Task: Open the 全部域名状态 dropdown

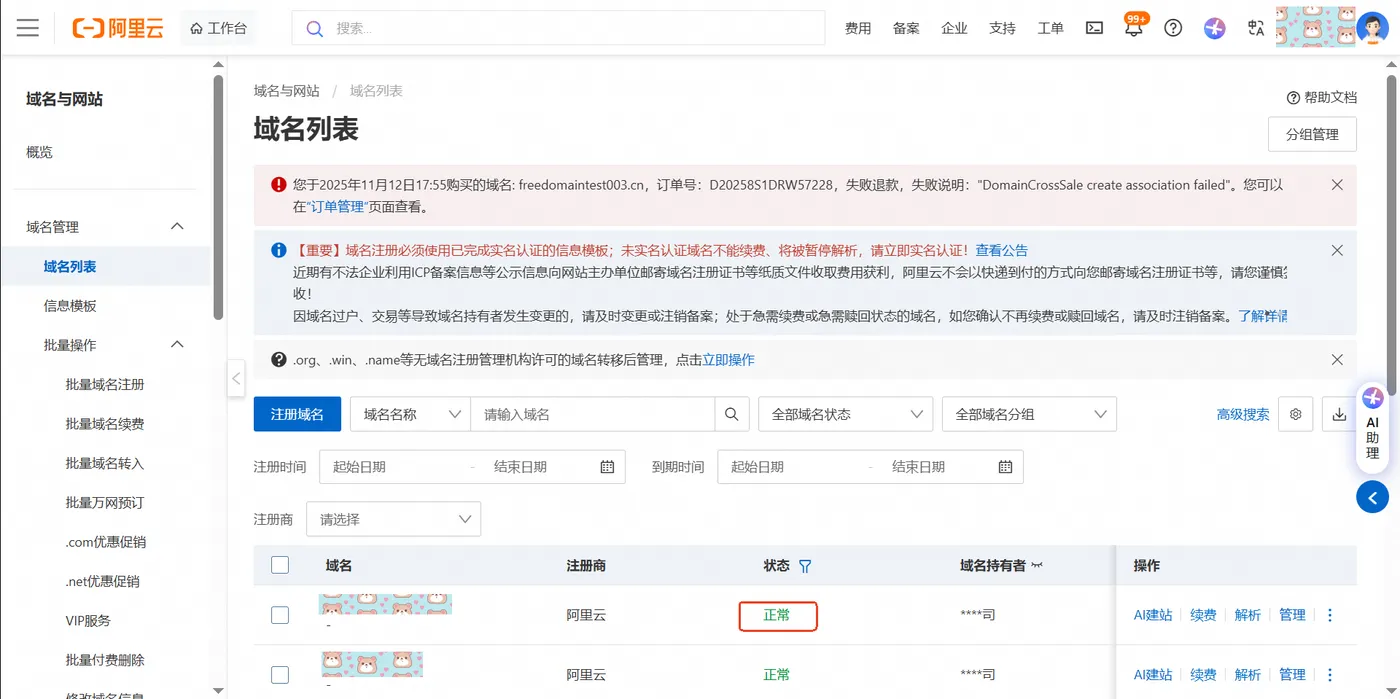Action: point(845,413)
